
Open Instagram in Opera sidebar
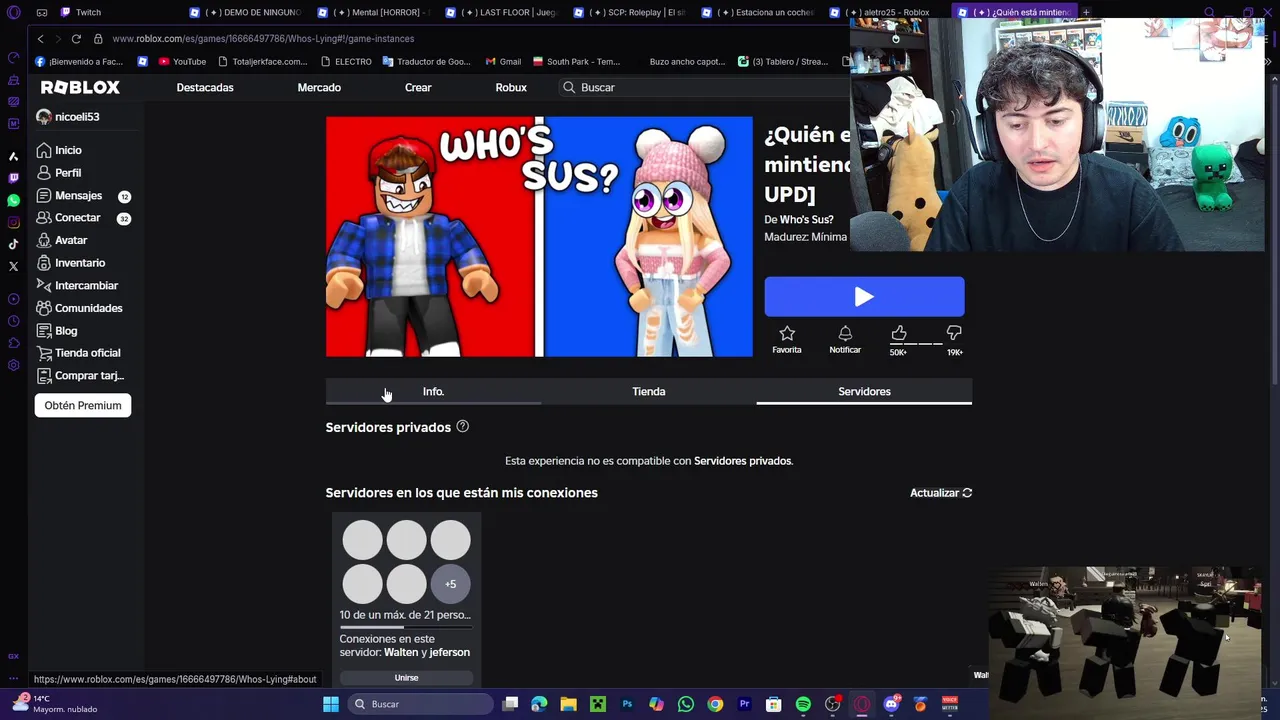tap(13, 222)
